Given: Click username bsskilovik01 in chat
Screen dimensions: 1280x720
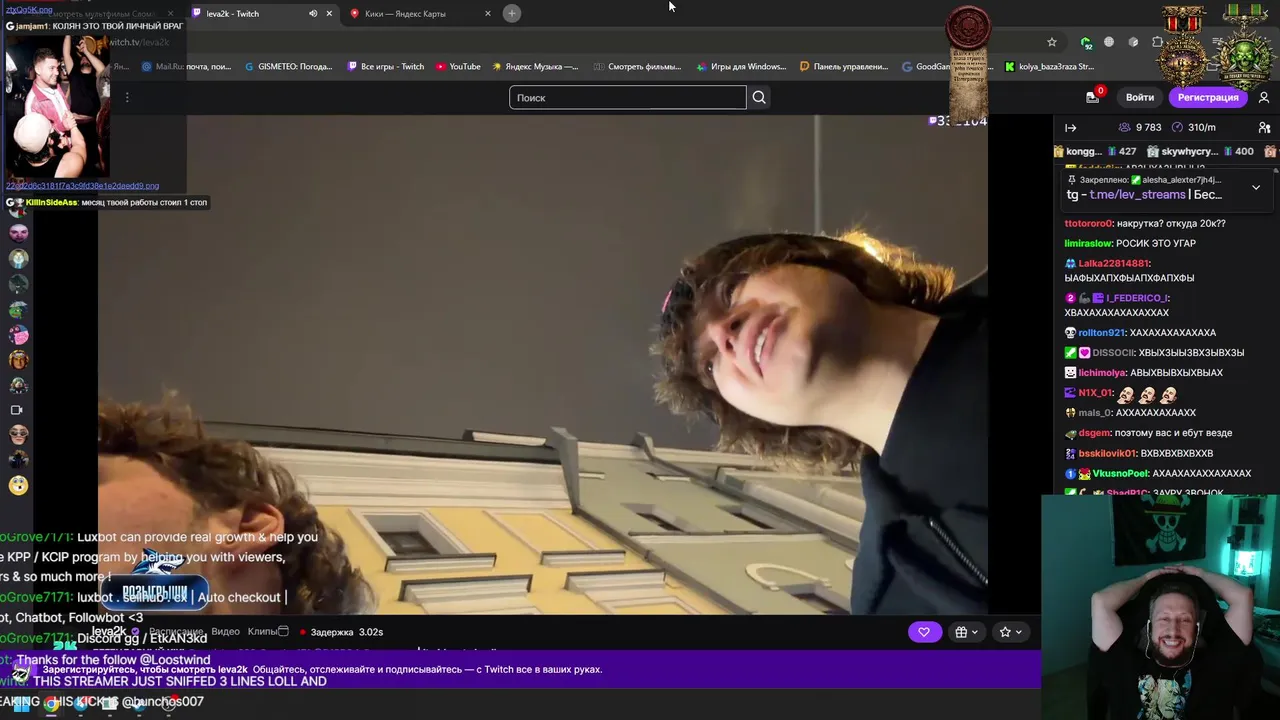Looking at the screenshot, I should click(x=1107, y=453).
